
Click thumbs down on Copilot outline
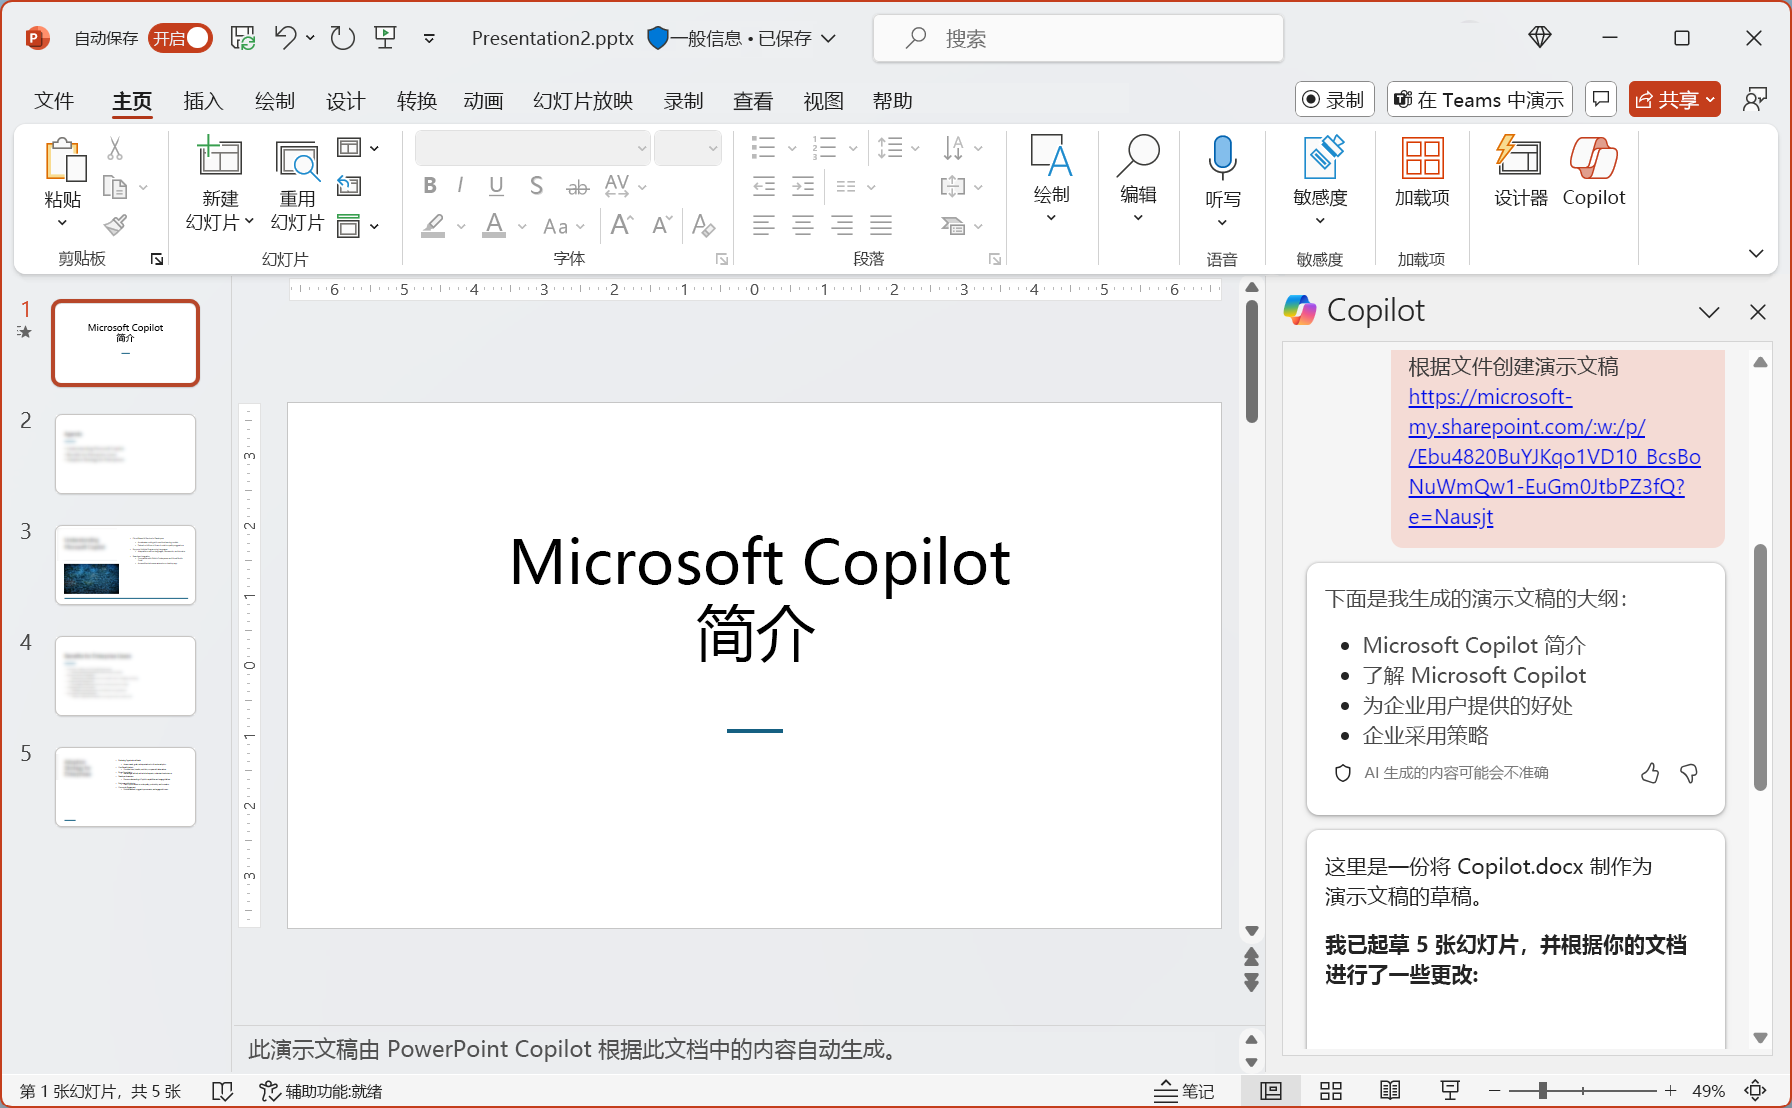1689,773
